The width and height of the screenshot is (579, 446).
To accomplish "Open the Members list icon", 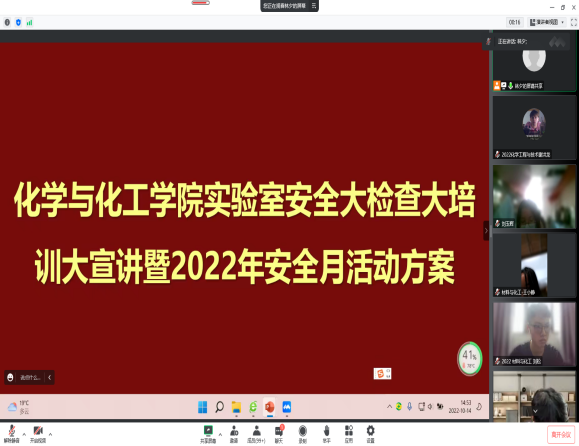I will [256, 434].
